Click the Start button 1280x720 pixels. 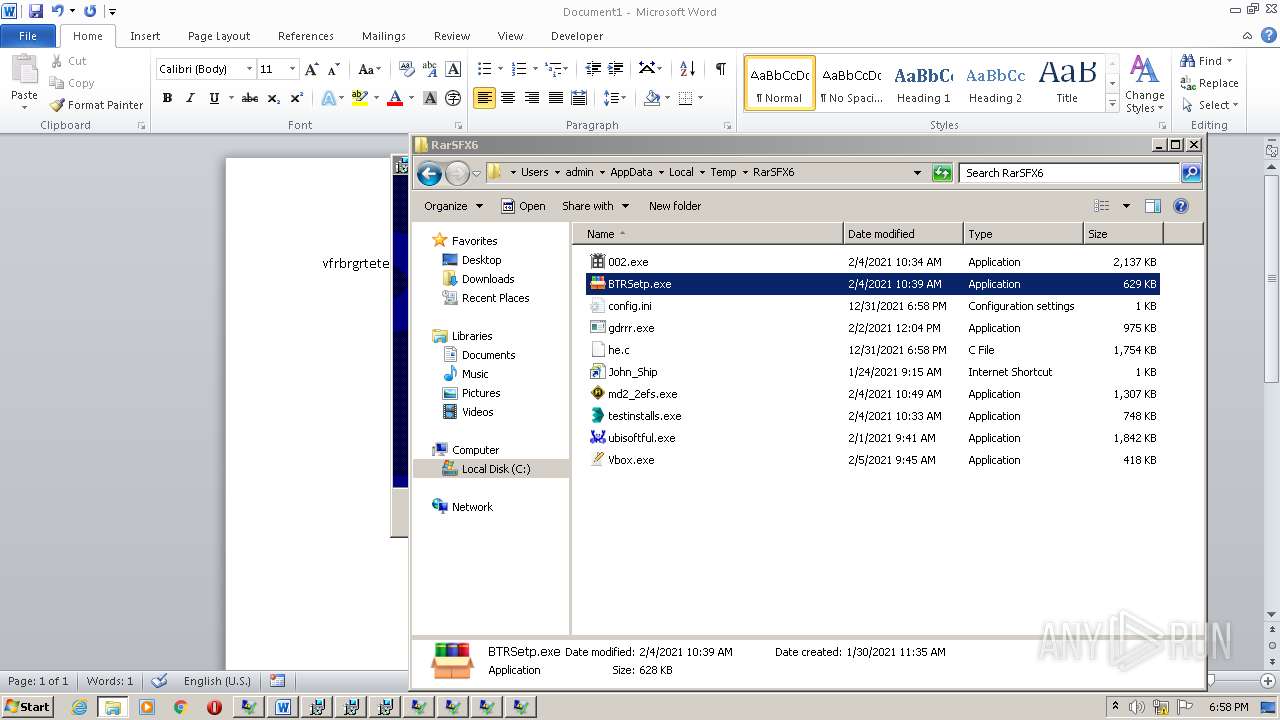pos(27,707)
